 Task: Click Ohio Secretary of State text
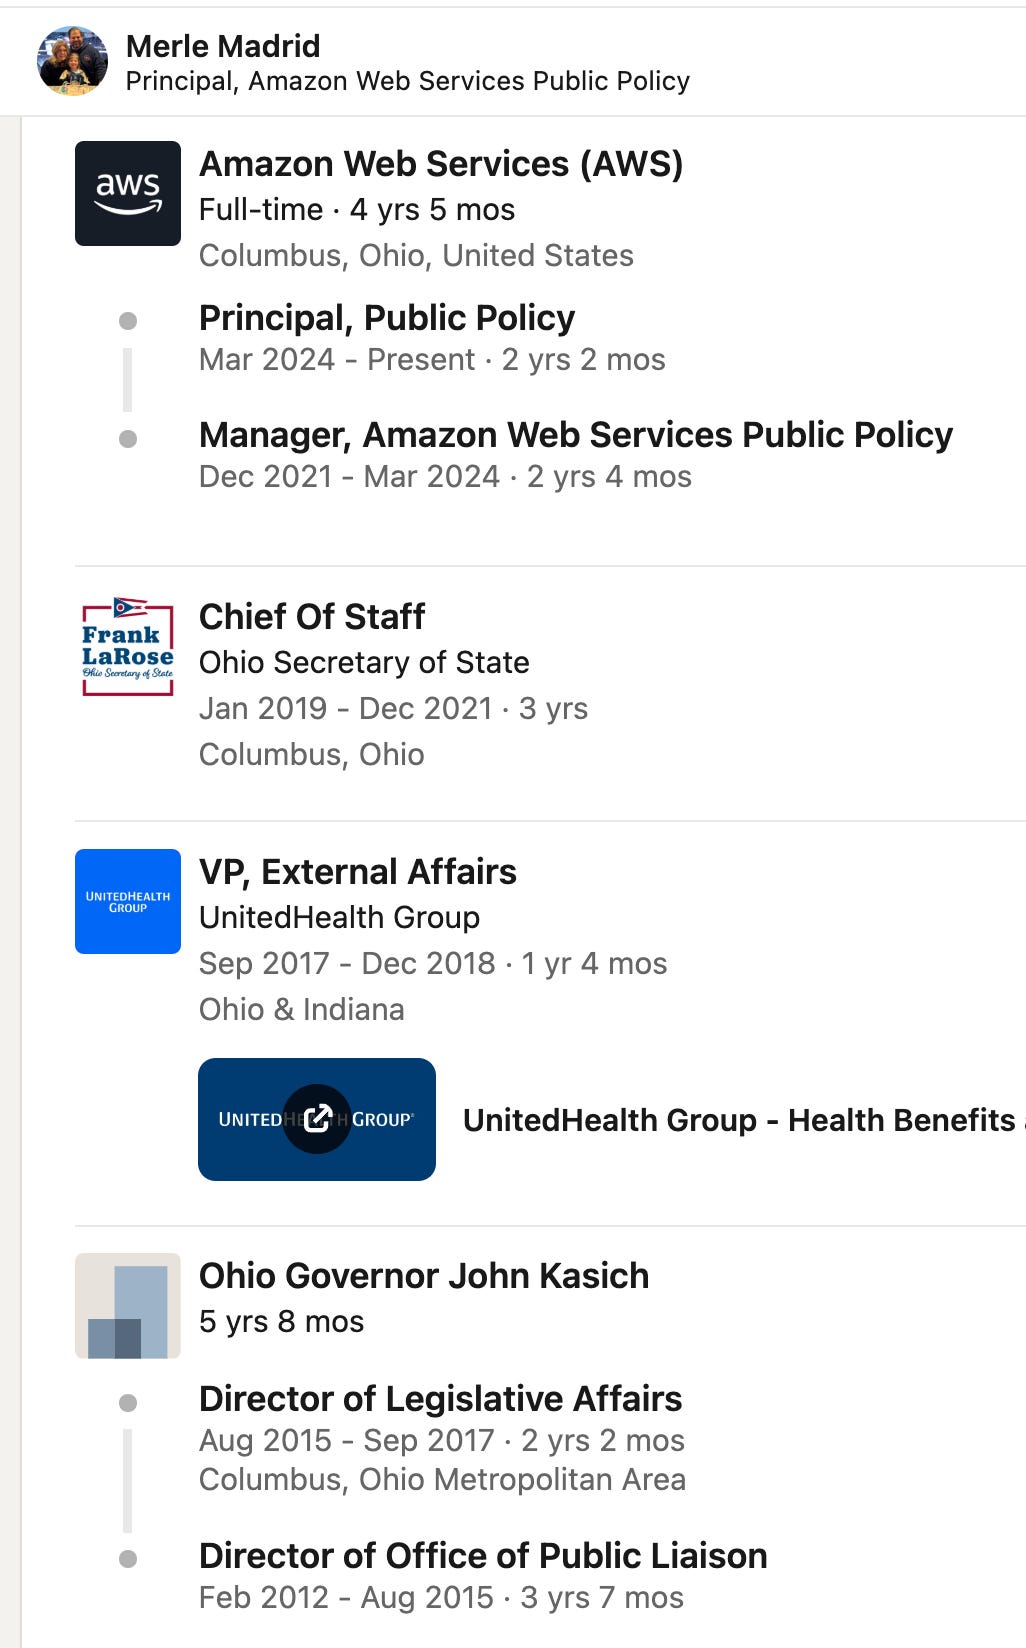364,662
